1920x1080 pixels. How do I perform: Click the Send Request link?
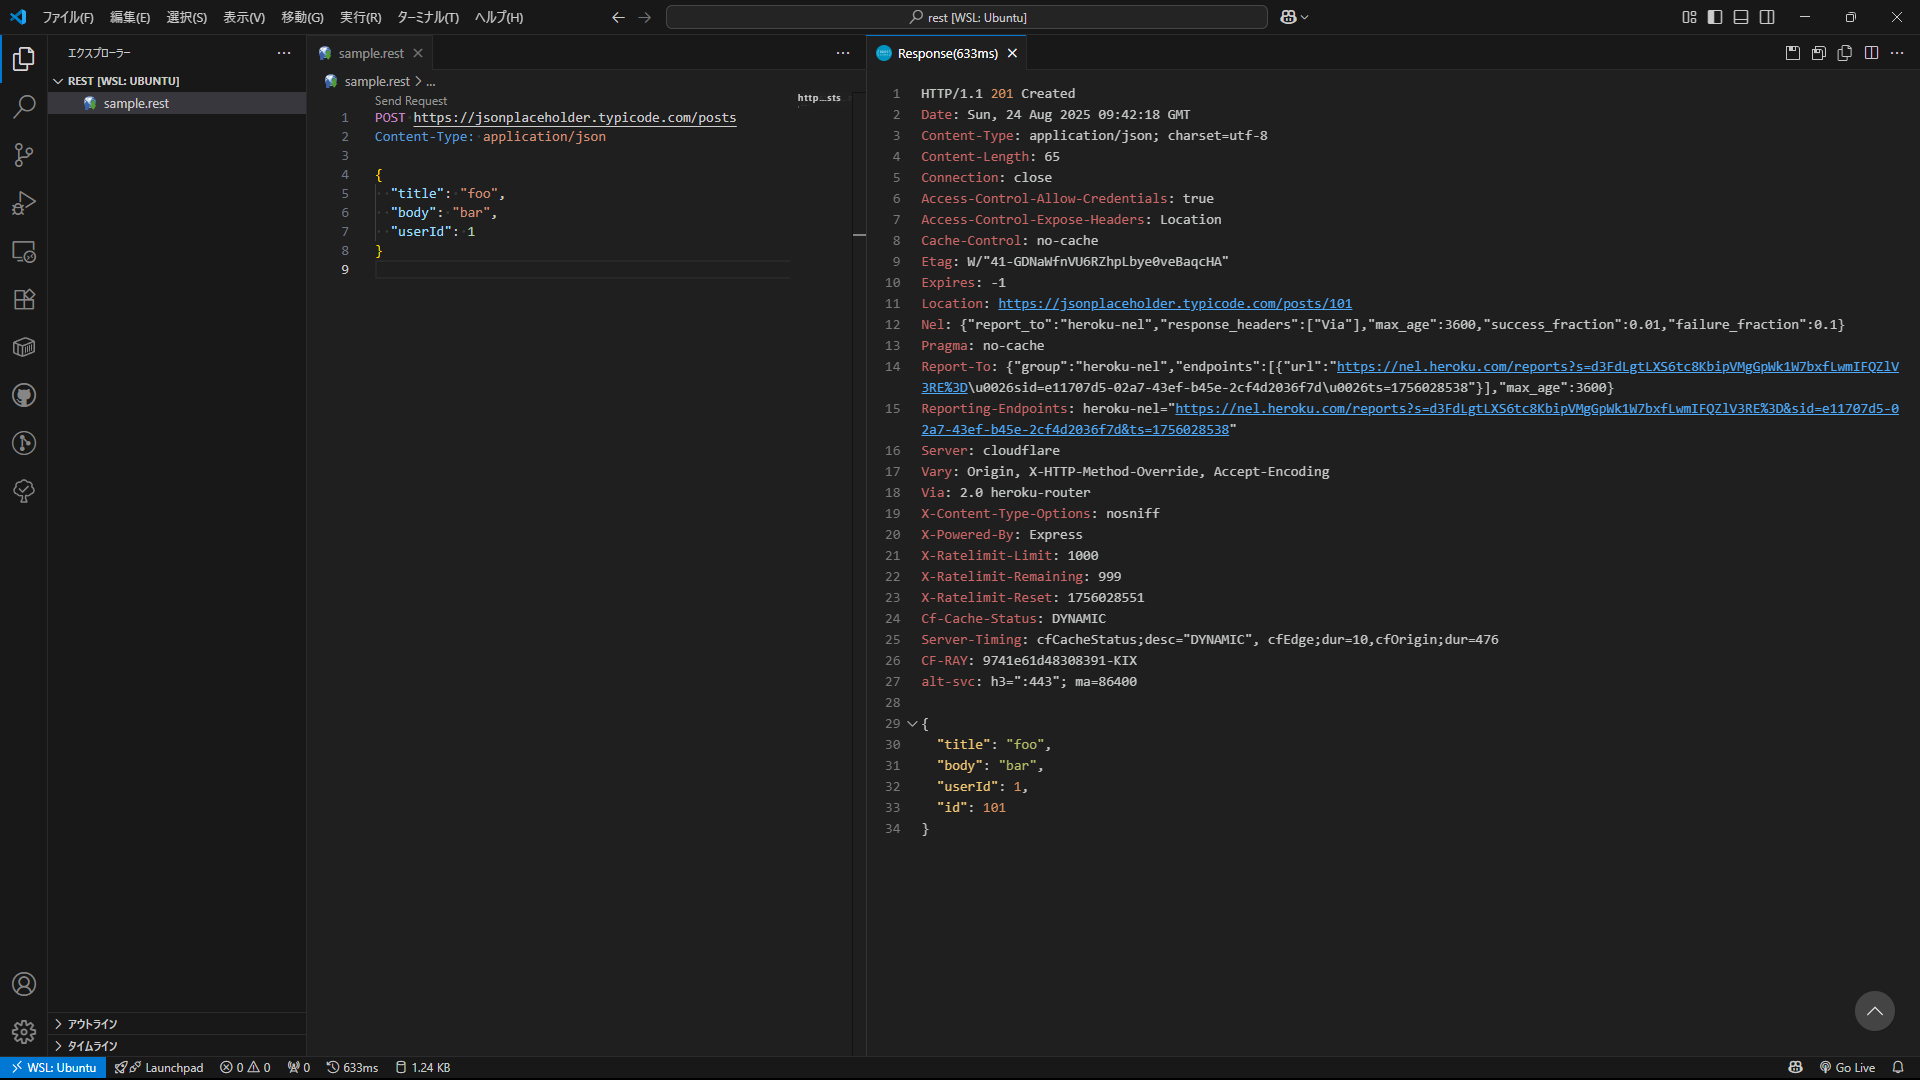(411, 100)
